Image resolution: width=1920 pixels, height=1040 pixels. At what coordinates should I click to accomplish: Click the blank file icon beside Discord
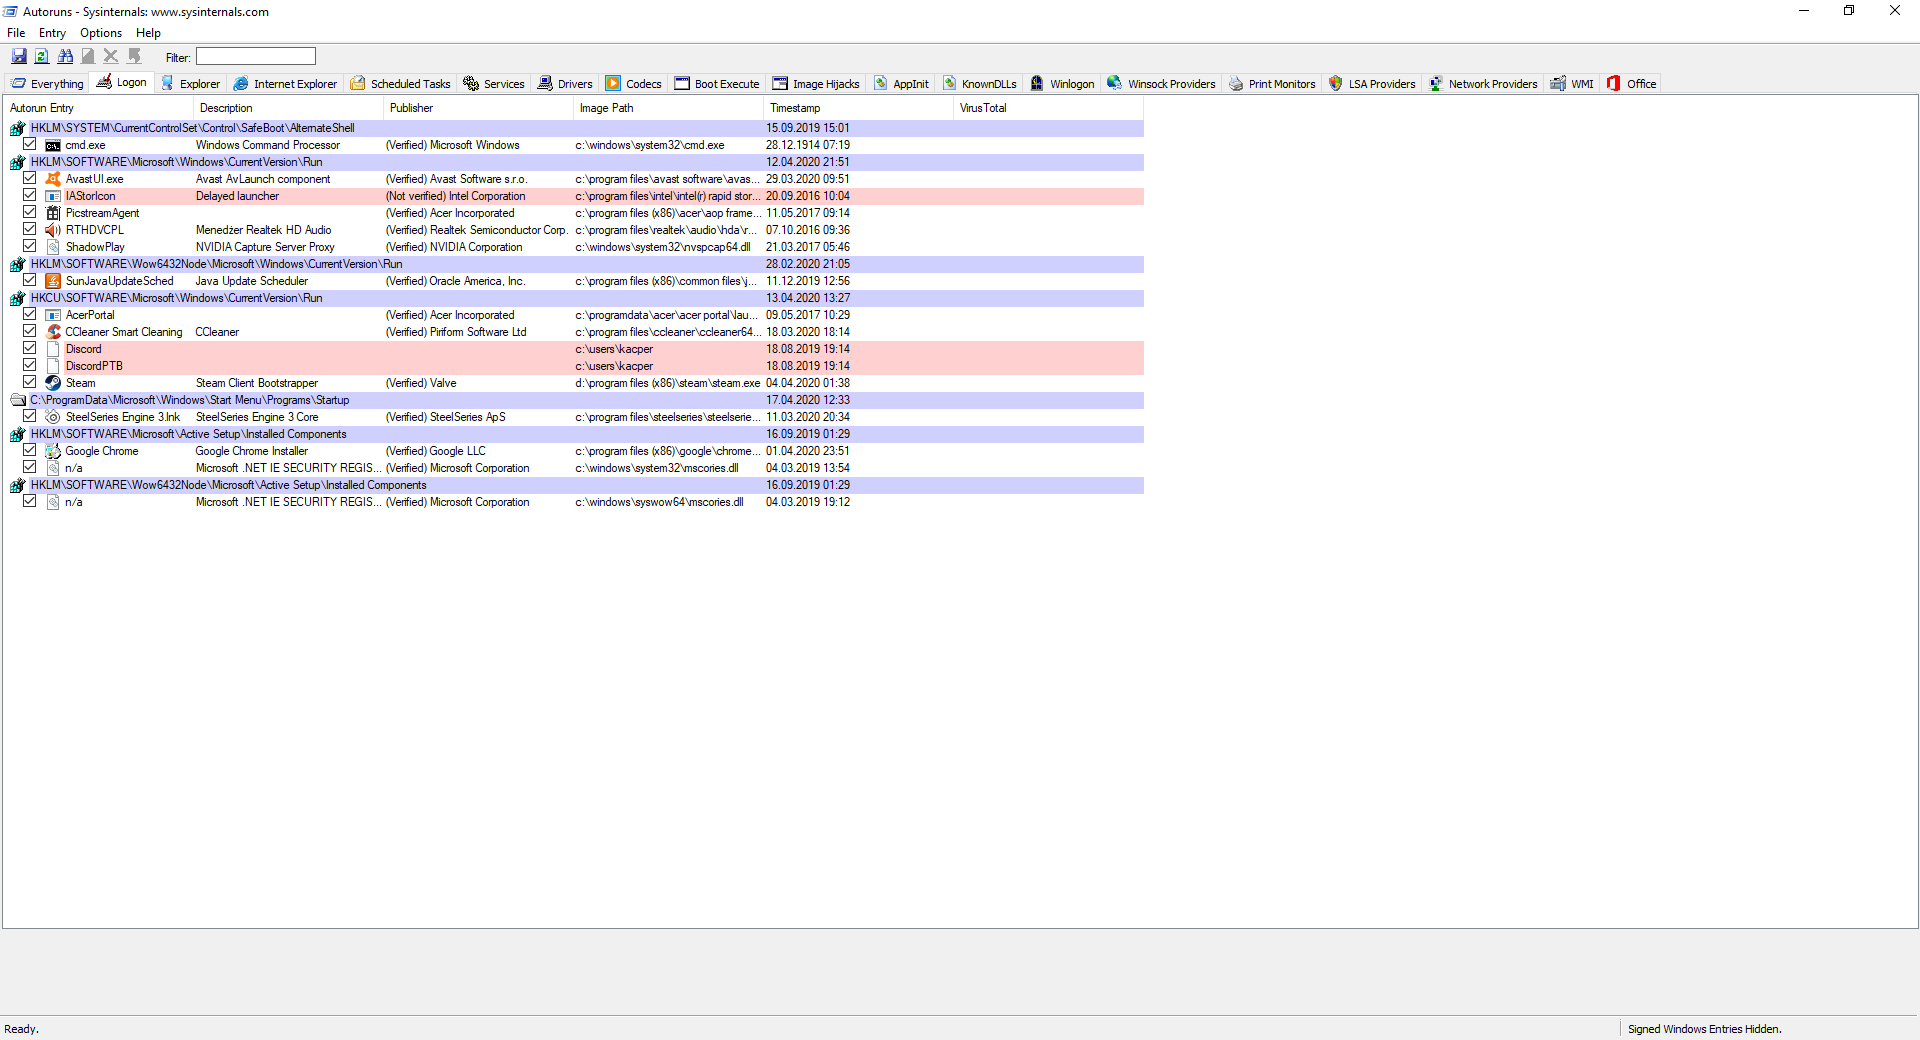point(53,349)
